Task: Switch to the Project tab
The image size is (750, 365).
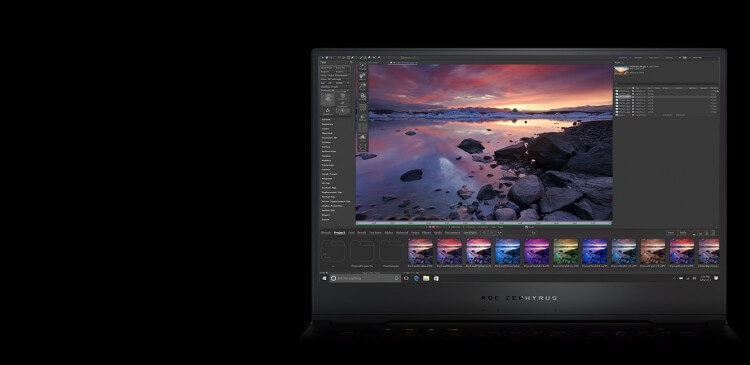Action: click(340, 233)
